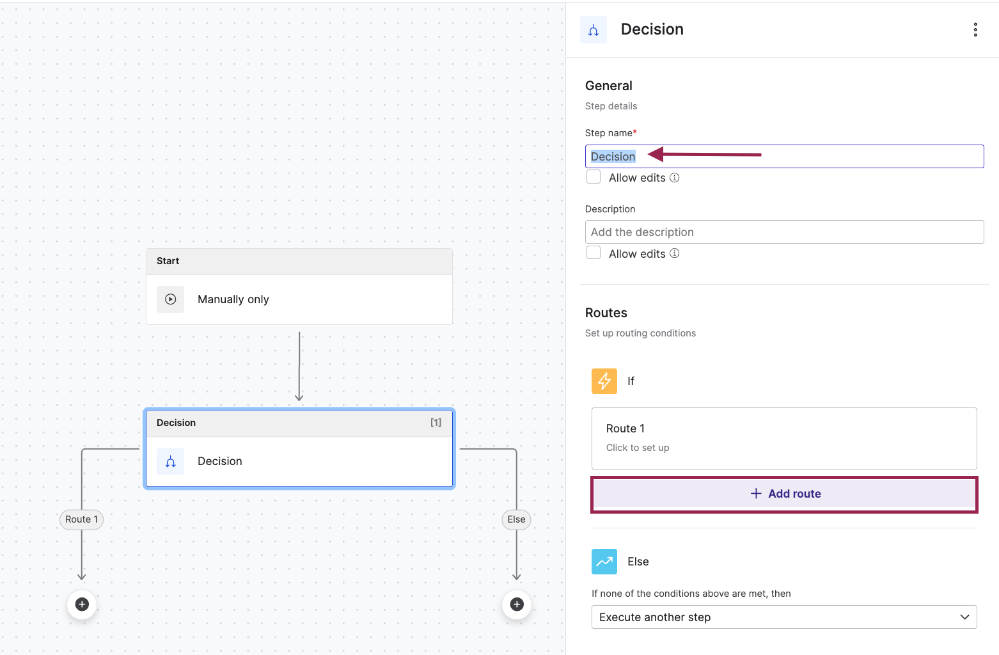The width and height of the screenshot is (999, 655).
Task: Open Route 1 card to set up
Action: tap(784, 438)
